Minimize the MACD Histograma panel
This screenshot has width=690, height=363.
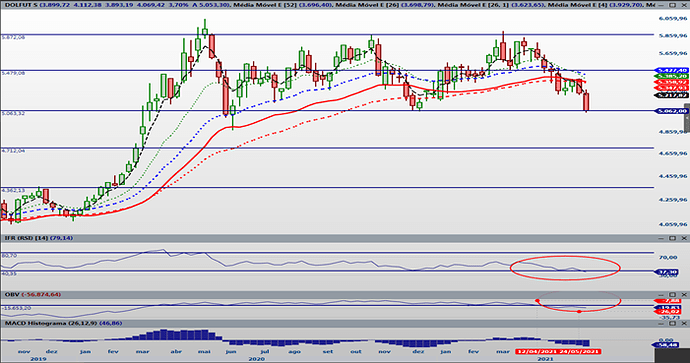pos(661,323)
